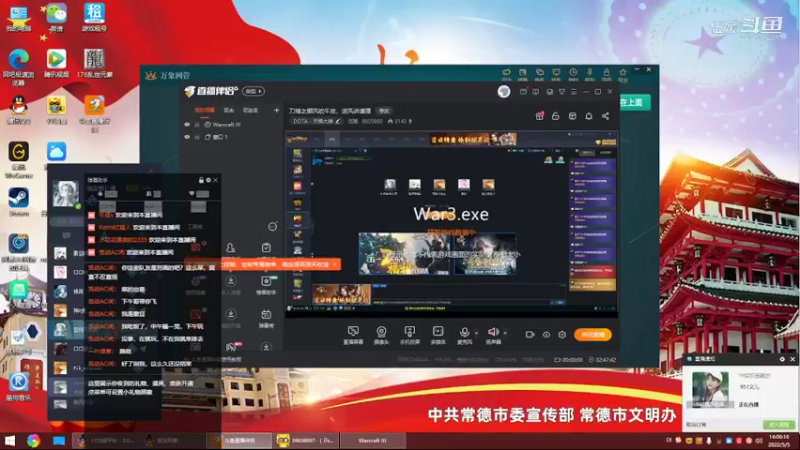Viewport: 800px width, 450px height.
Task: Open the notifications bell
Action: pyautogui.click(x=589, y=116)
